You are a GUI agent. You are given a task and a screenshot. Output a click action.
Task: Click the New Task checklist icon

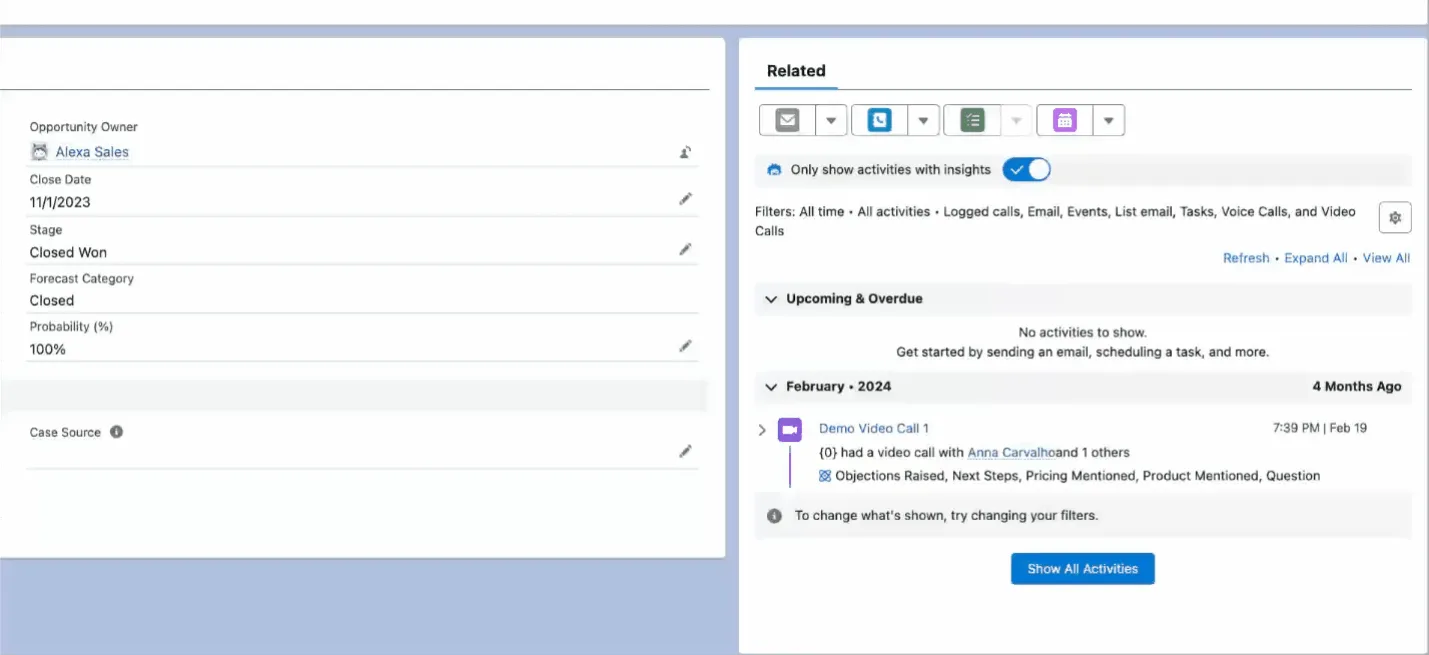point(973,120)
